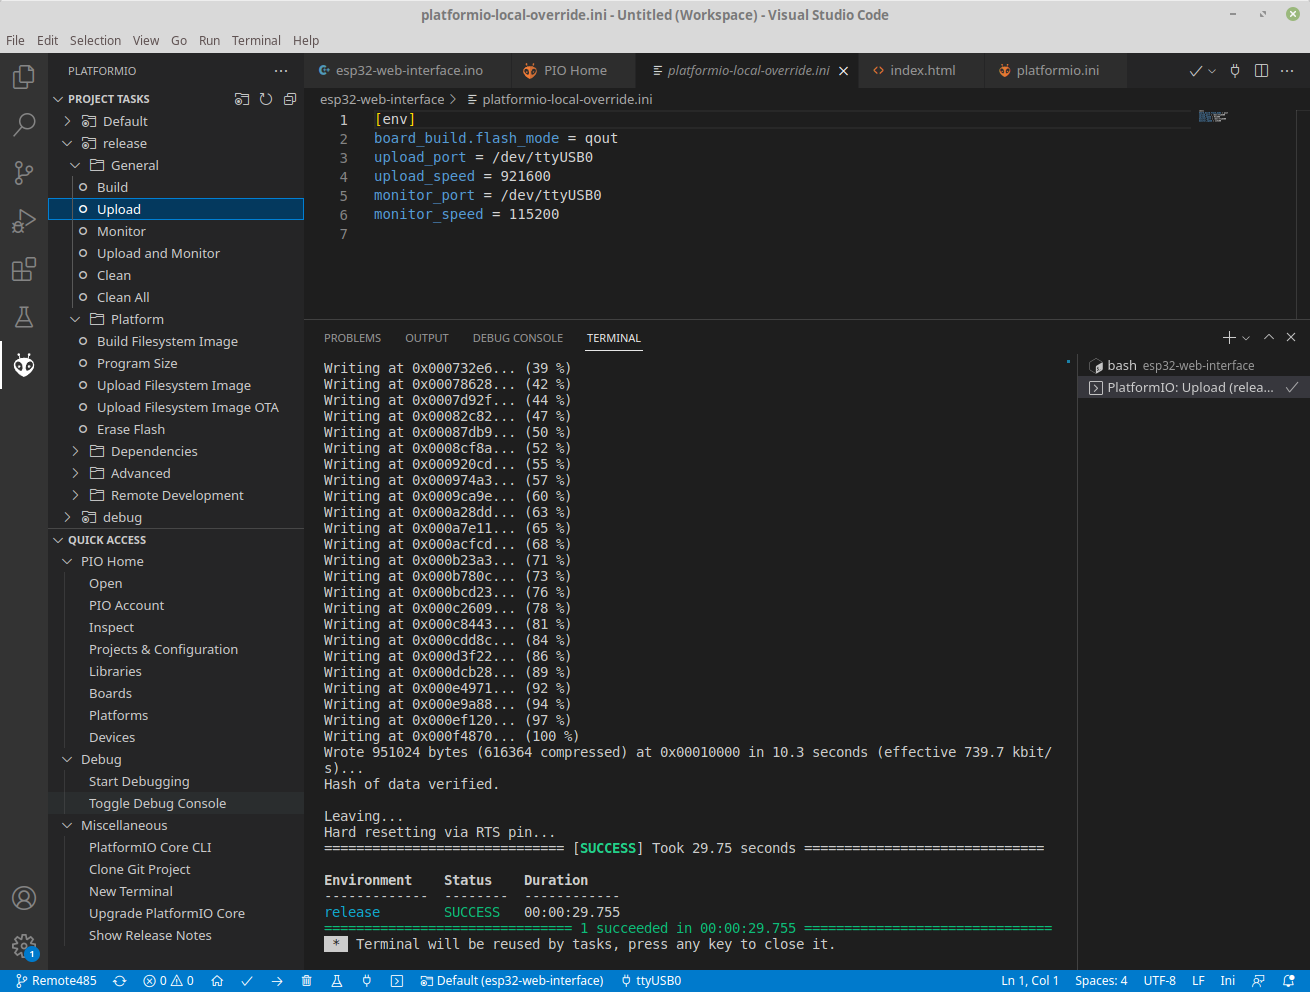Click Toggle Debug Console in Quick Access
This screenshot has width=1310, height=992.
click(x=157, y=803)
